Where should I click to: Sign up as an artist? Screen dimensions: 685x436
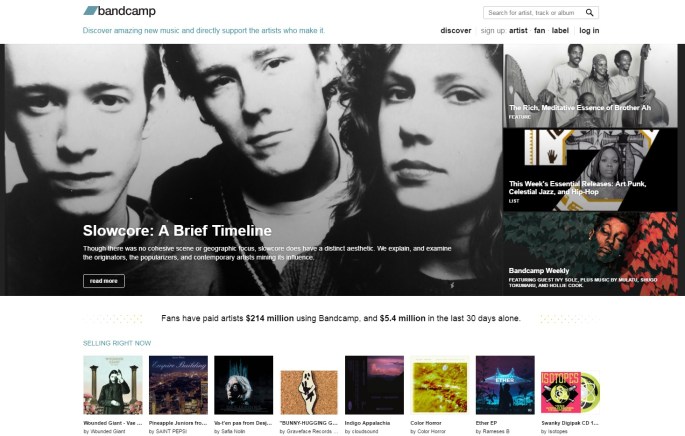[518, 31]
